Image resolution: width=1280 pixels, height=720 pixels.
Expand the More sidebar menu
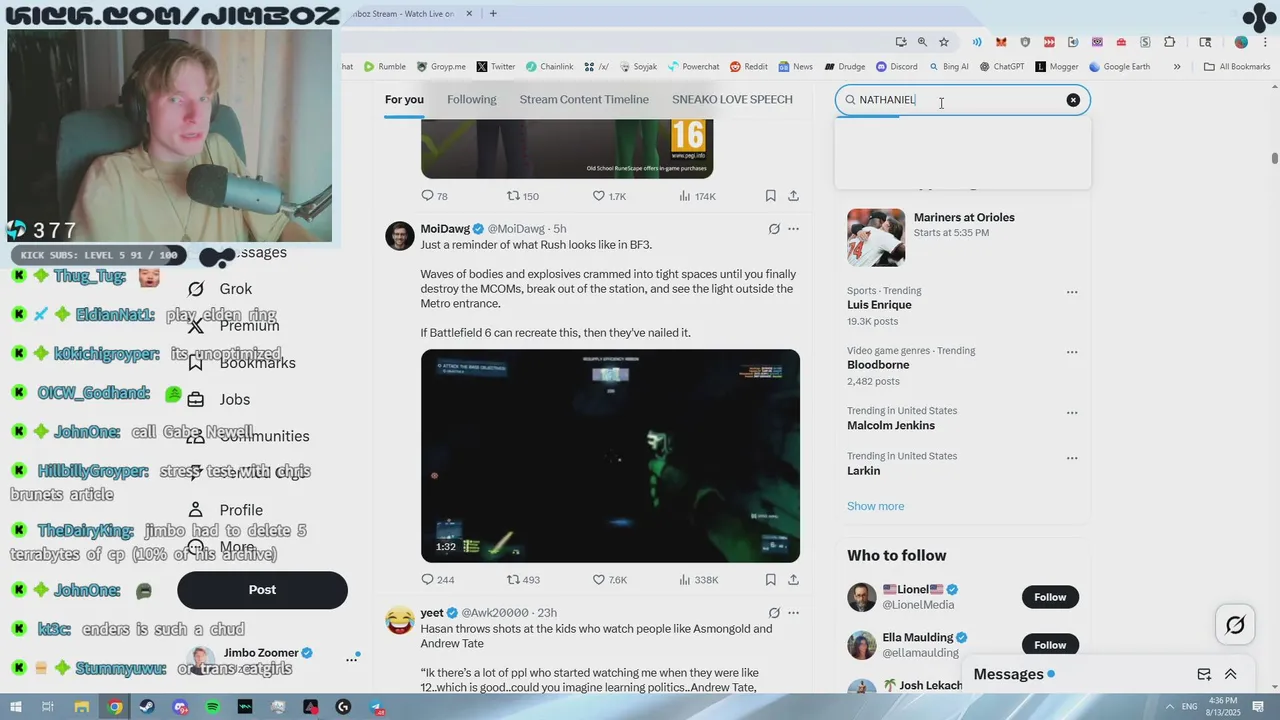(x=221, y=547)
